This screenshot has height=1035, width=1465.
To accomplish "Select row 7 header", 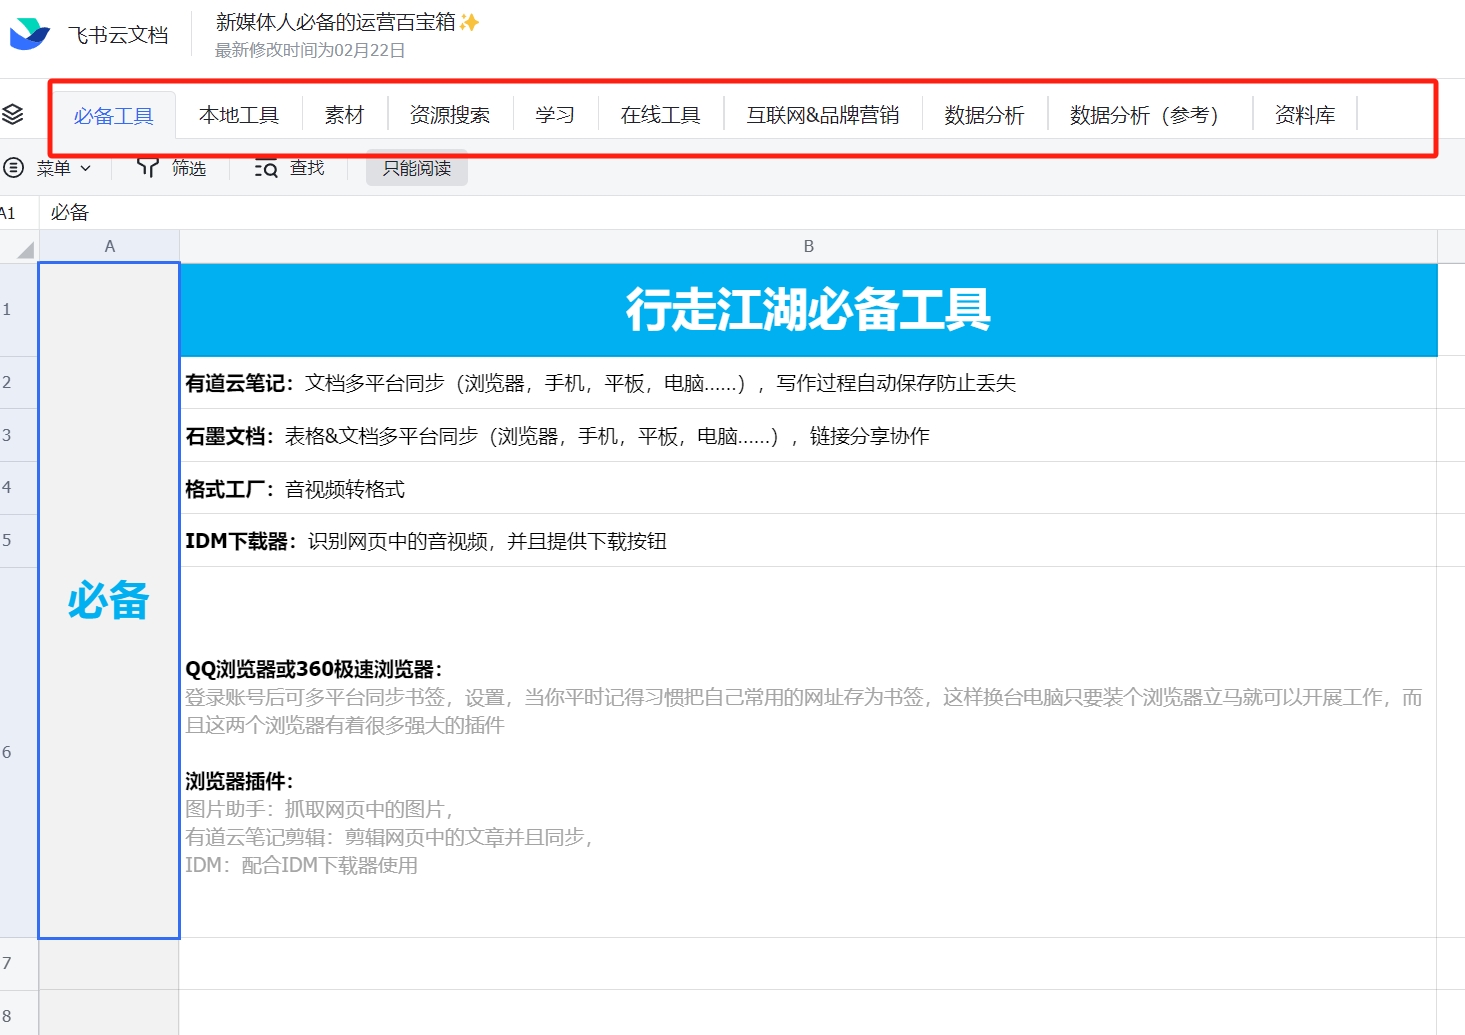I will point(18,963).
